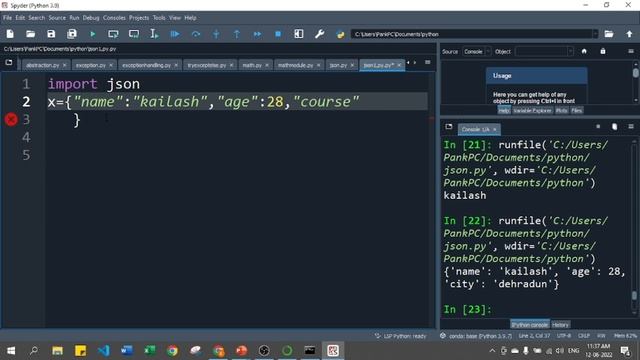Viewport: 640px width, 360px height.
Task: Switch to the Plots pane tab
Action: [x=562, y=110]
